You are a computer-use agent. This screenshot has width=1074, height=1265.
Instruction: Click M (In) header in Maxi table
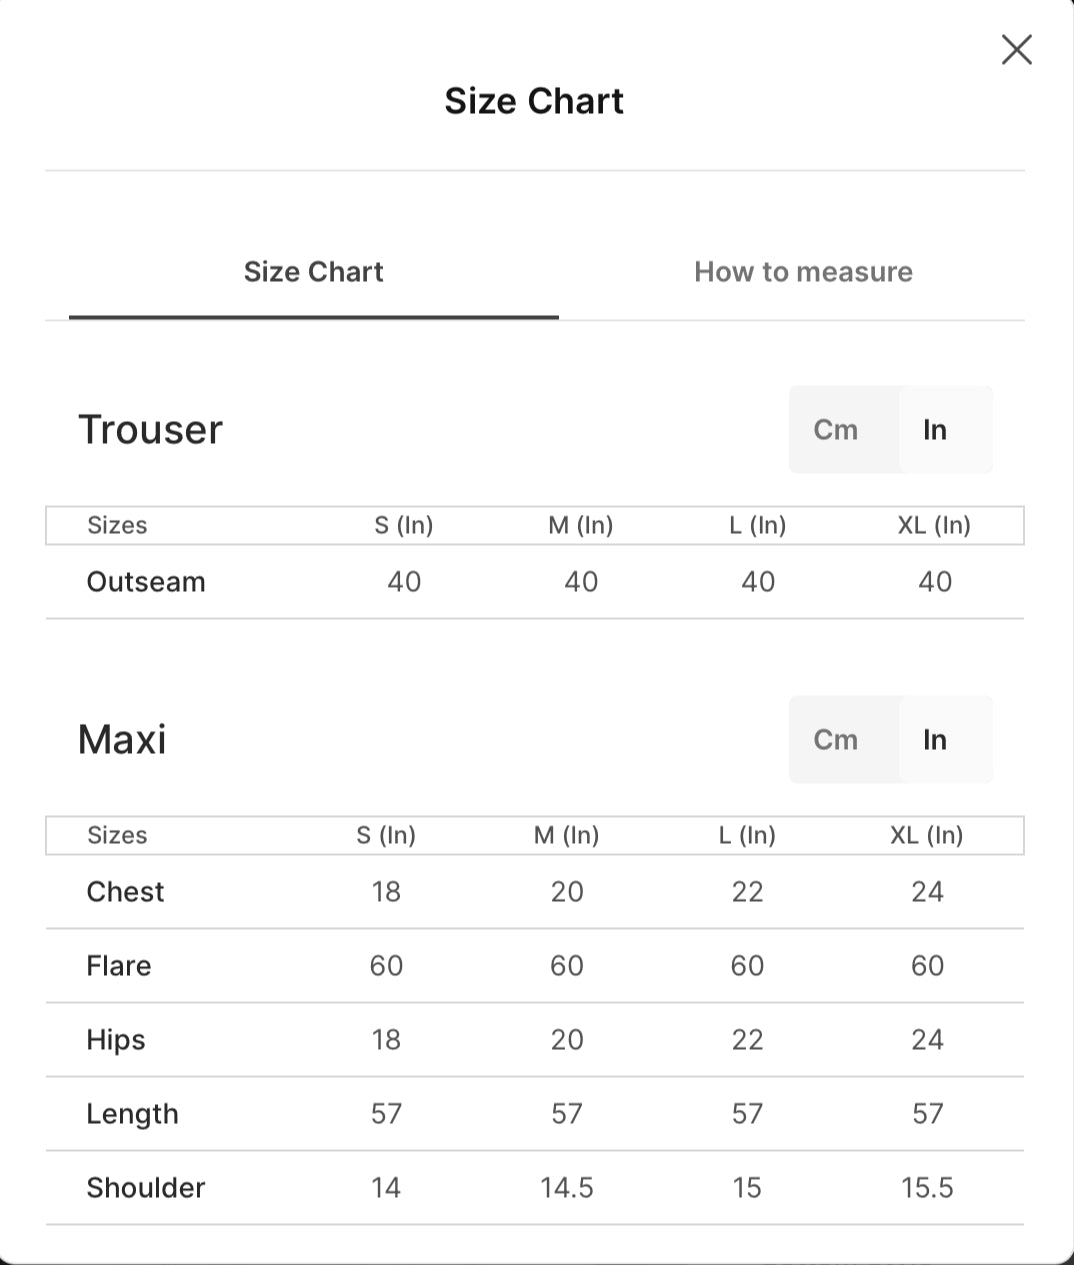pyautogui.click(x=567, y=835)
